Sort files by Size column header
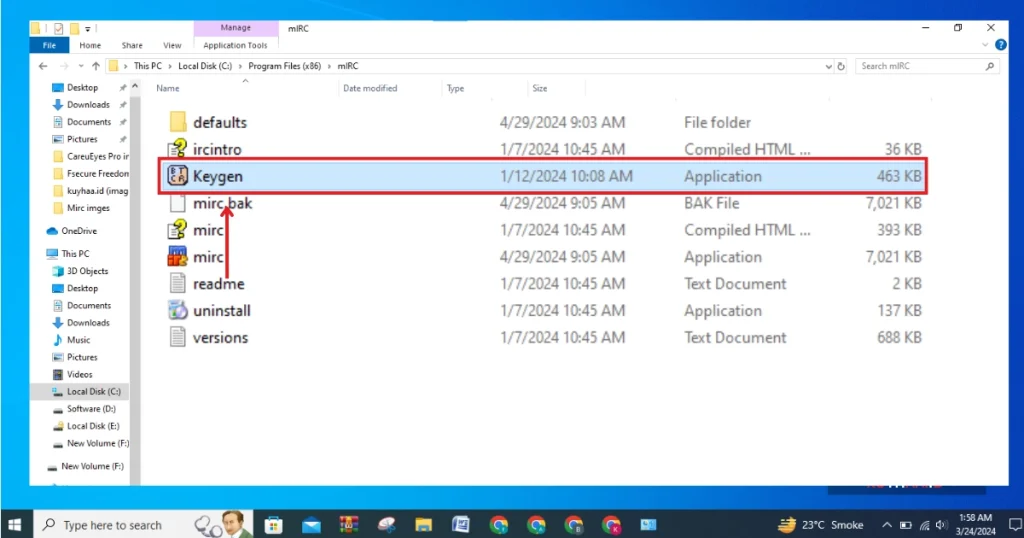Image resolution: width=1024 pixels, height=538 pixels. pos(539,88)
